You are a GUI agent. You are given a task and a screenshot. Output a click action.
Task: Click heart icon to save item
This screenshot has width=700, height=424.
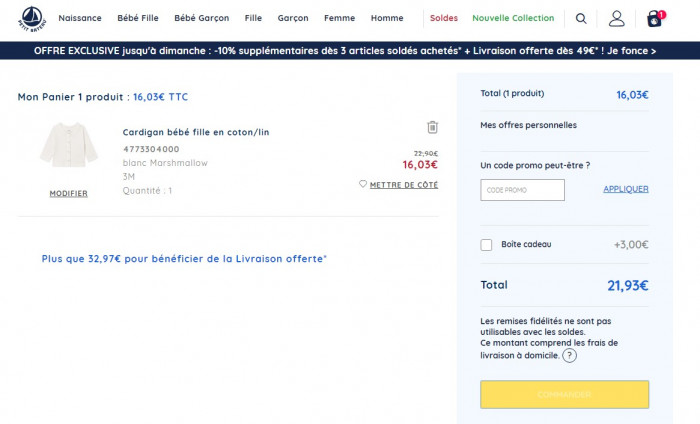tap(363, 184)
